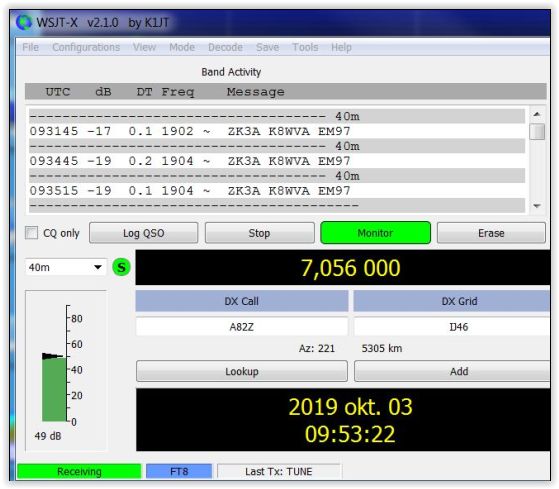Click the Last Tx: TUNE status field
The height and width of the screenshot is (489, 559).
(279, 472)
